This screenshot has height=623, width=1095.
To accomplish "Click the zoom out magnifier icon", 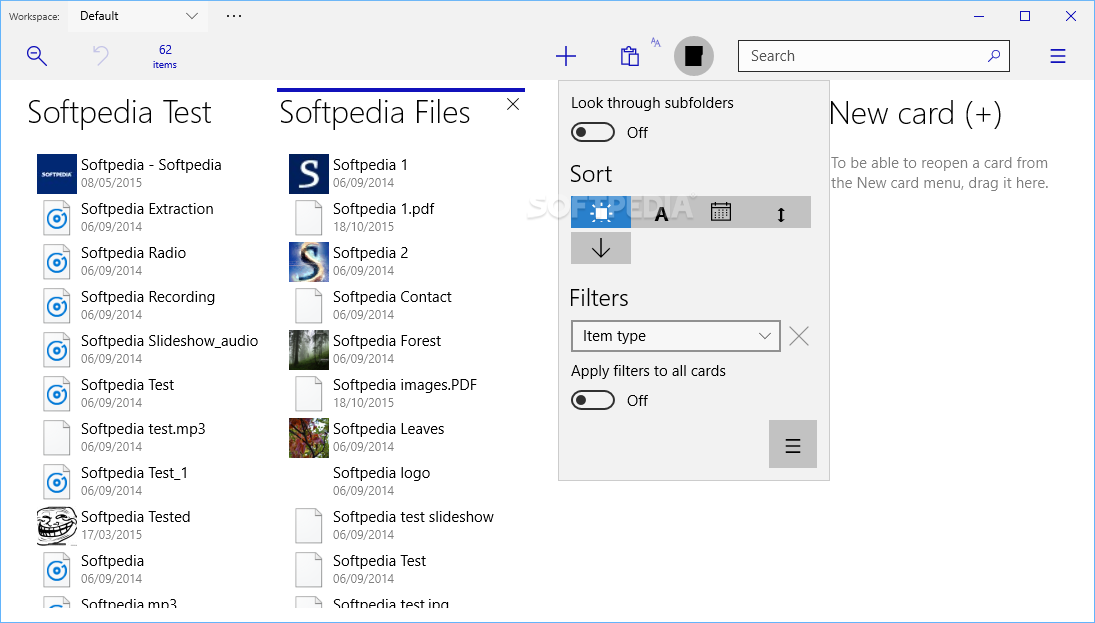I will [x=37, y=56].
